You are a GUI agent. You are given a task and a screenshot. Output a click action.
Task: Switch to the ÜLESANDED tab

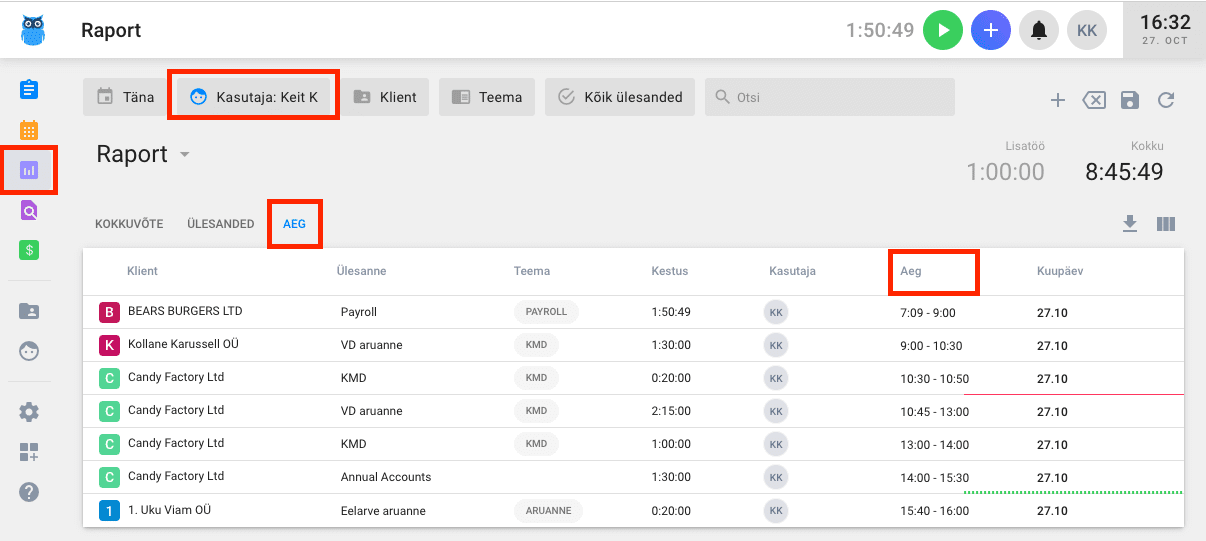coord(220,224)
